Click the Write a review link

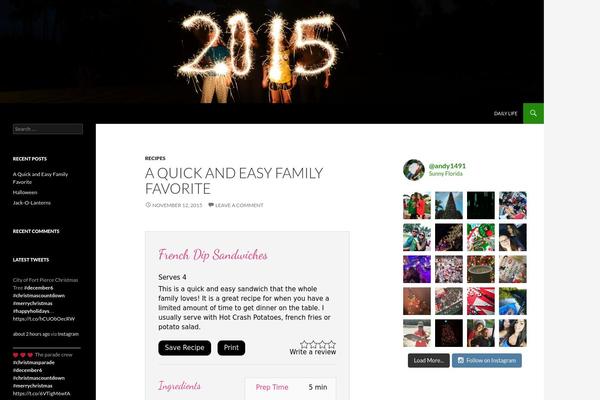coord(313,352)
